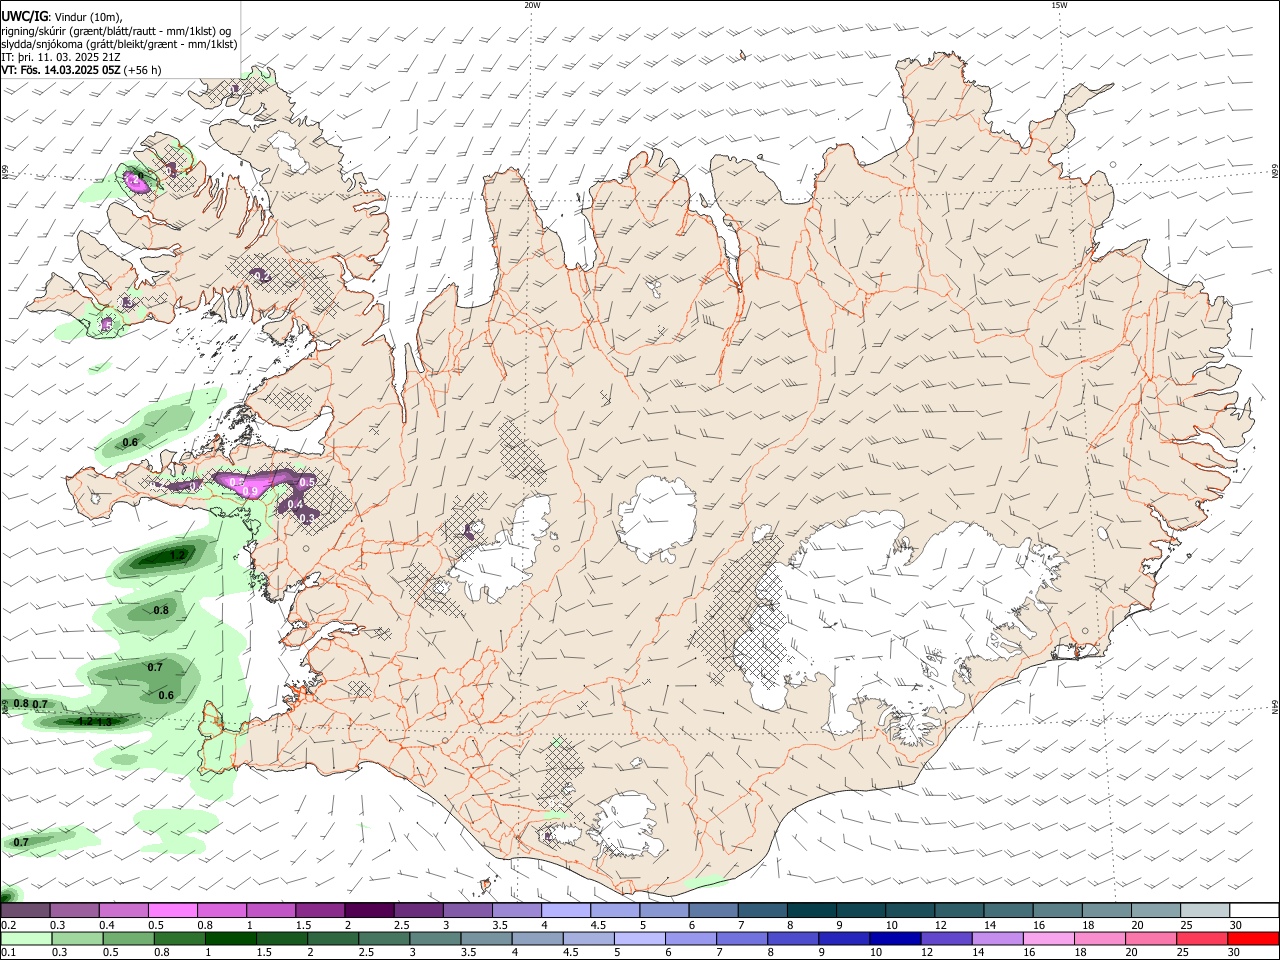This screenshot has width=1280, height=960.
Task: Click the 'Vindur (10m),' text in the header
Action: 88,17
